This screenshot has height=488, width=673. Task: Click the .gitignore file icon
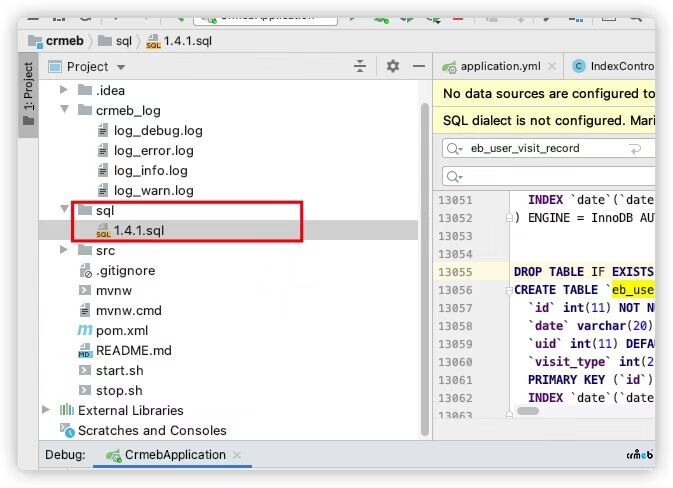pyautogui.click(x=85, y=270)
